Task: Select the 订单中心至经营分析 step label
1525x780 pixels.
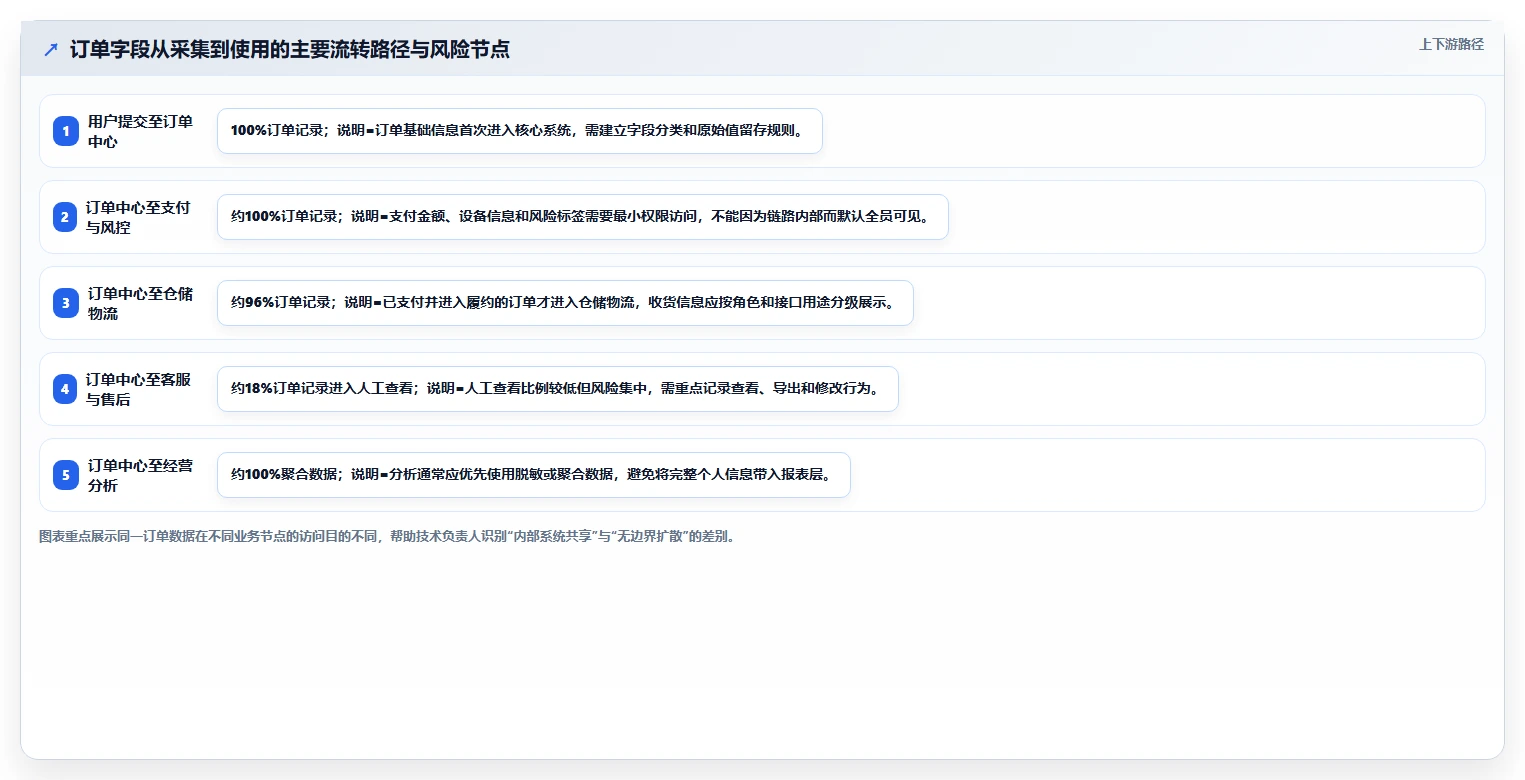Action: tap(140, 475)
